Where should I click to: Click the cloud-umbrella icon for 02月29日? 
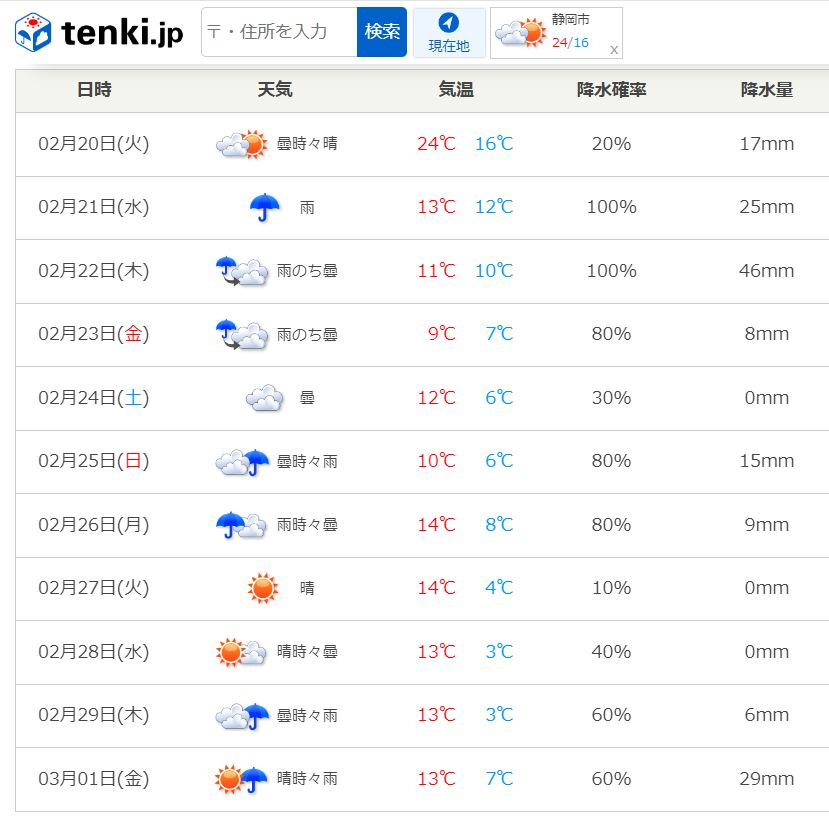pos(242,715)
